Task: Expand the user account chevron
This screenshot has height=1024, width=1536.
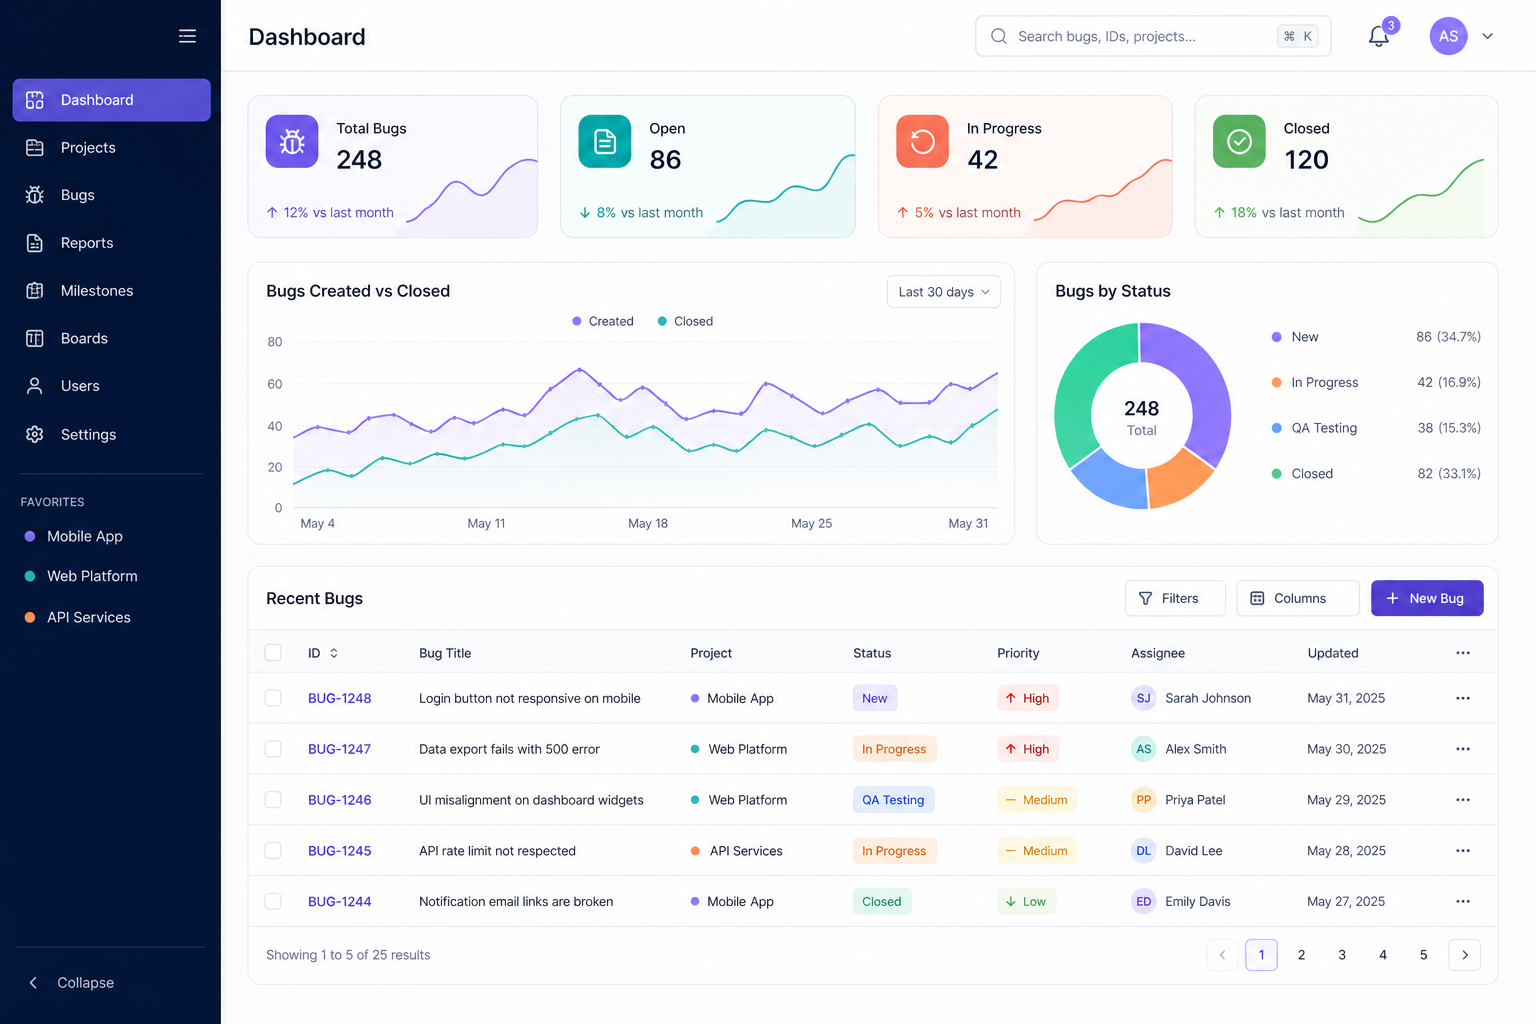Action: (1487, 36)
